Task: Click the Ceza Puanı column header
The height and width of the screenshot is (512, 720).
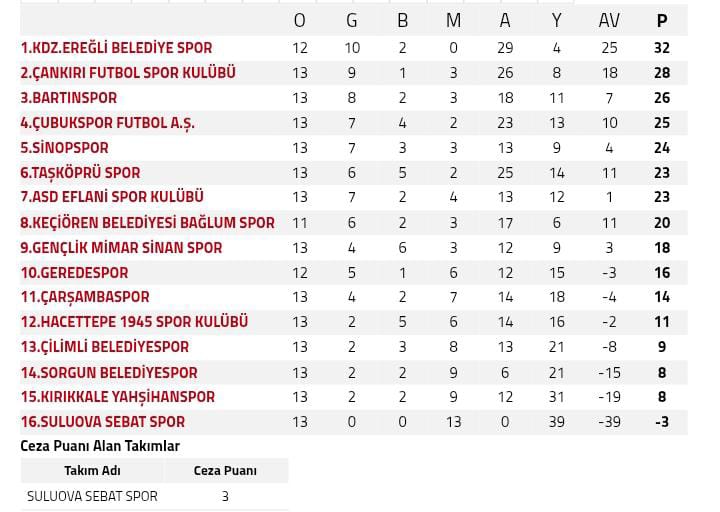Action: [x=225, y=471]
